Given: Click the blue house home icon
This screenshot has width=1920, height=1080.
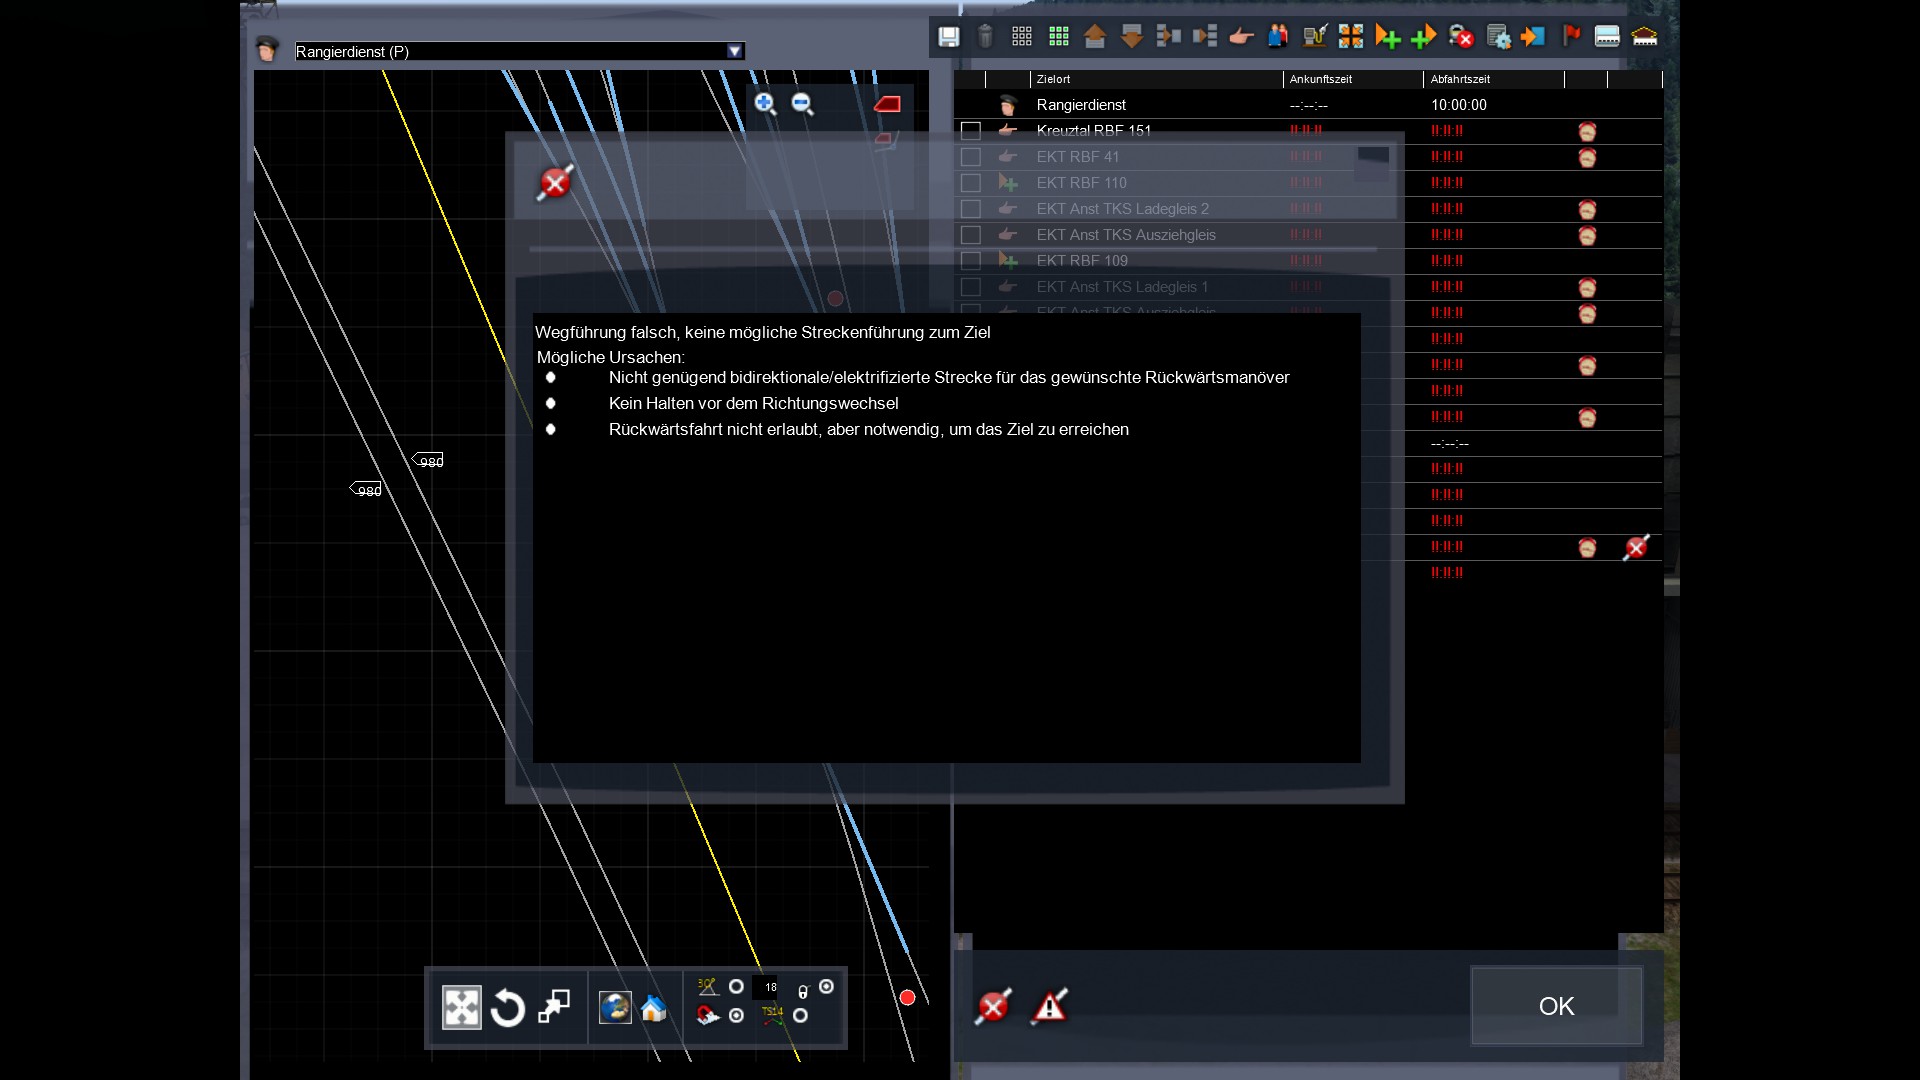Looking at the screenshot, I should pyautogui.click(x=654, y=1008).
